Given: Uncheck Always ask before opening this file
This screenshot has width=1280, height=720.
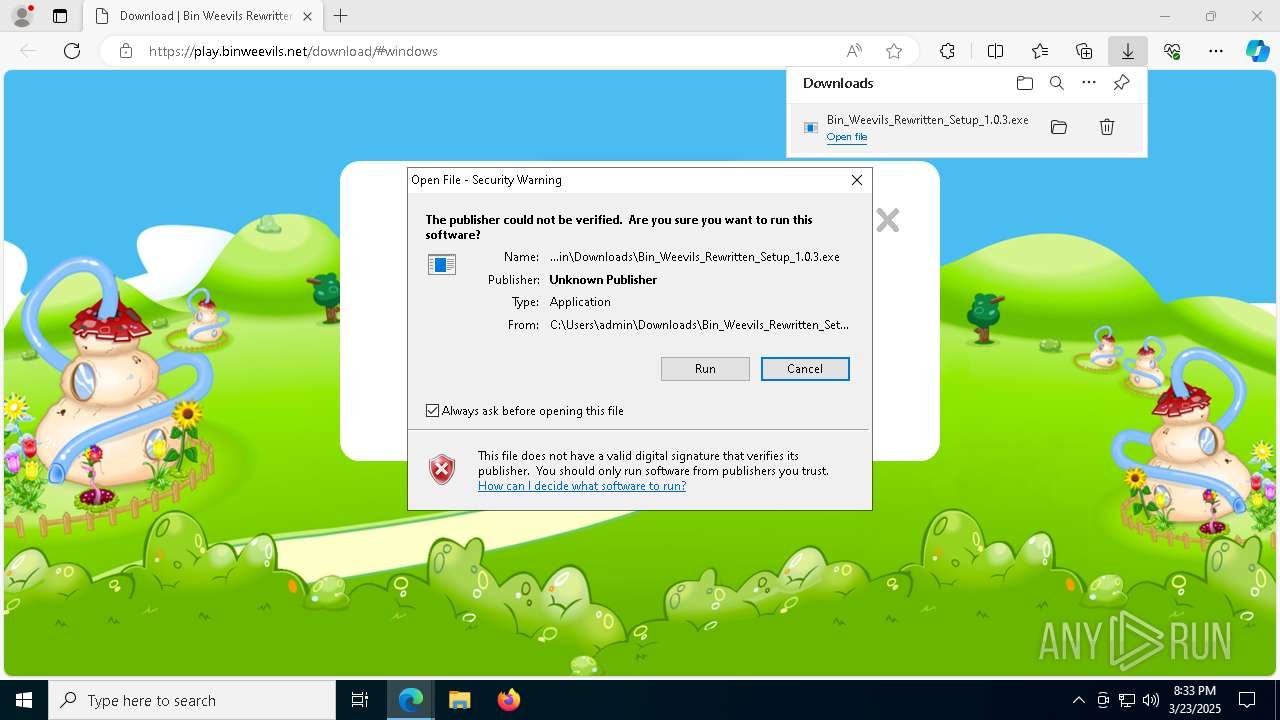Looking at the screenshot, I should point(432,411).
